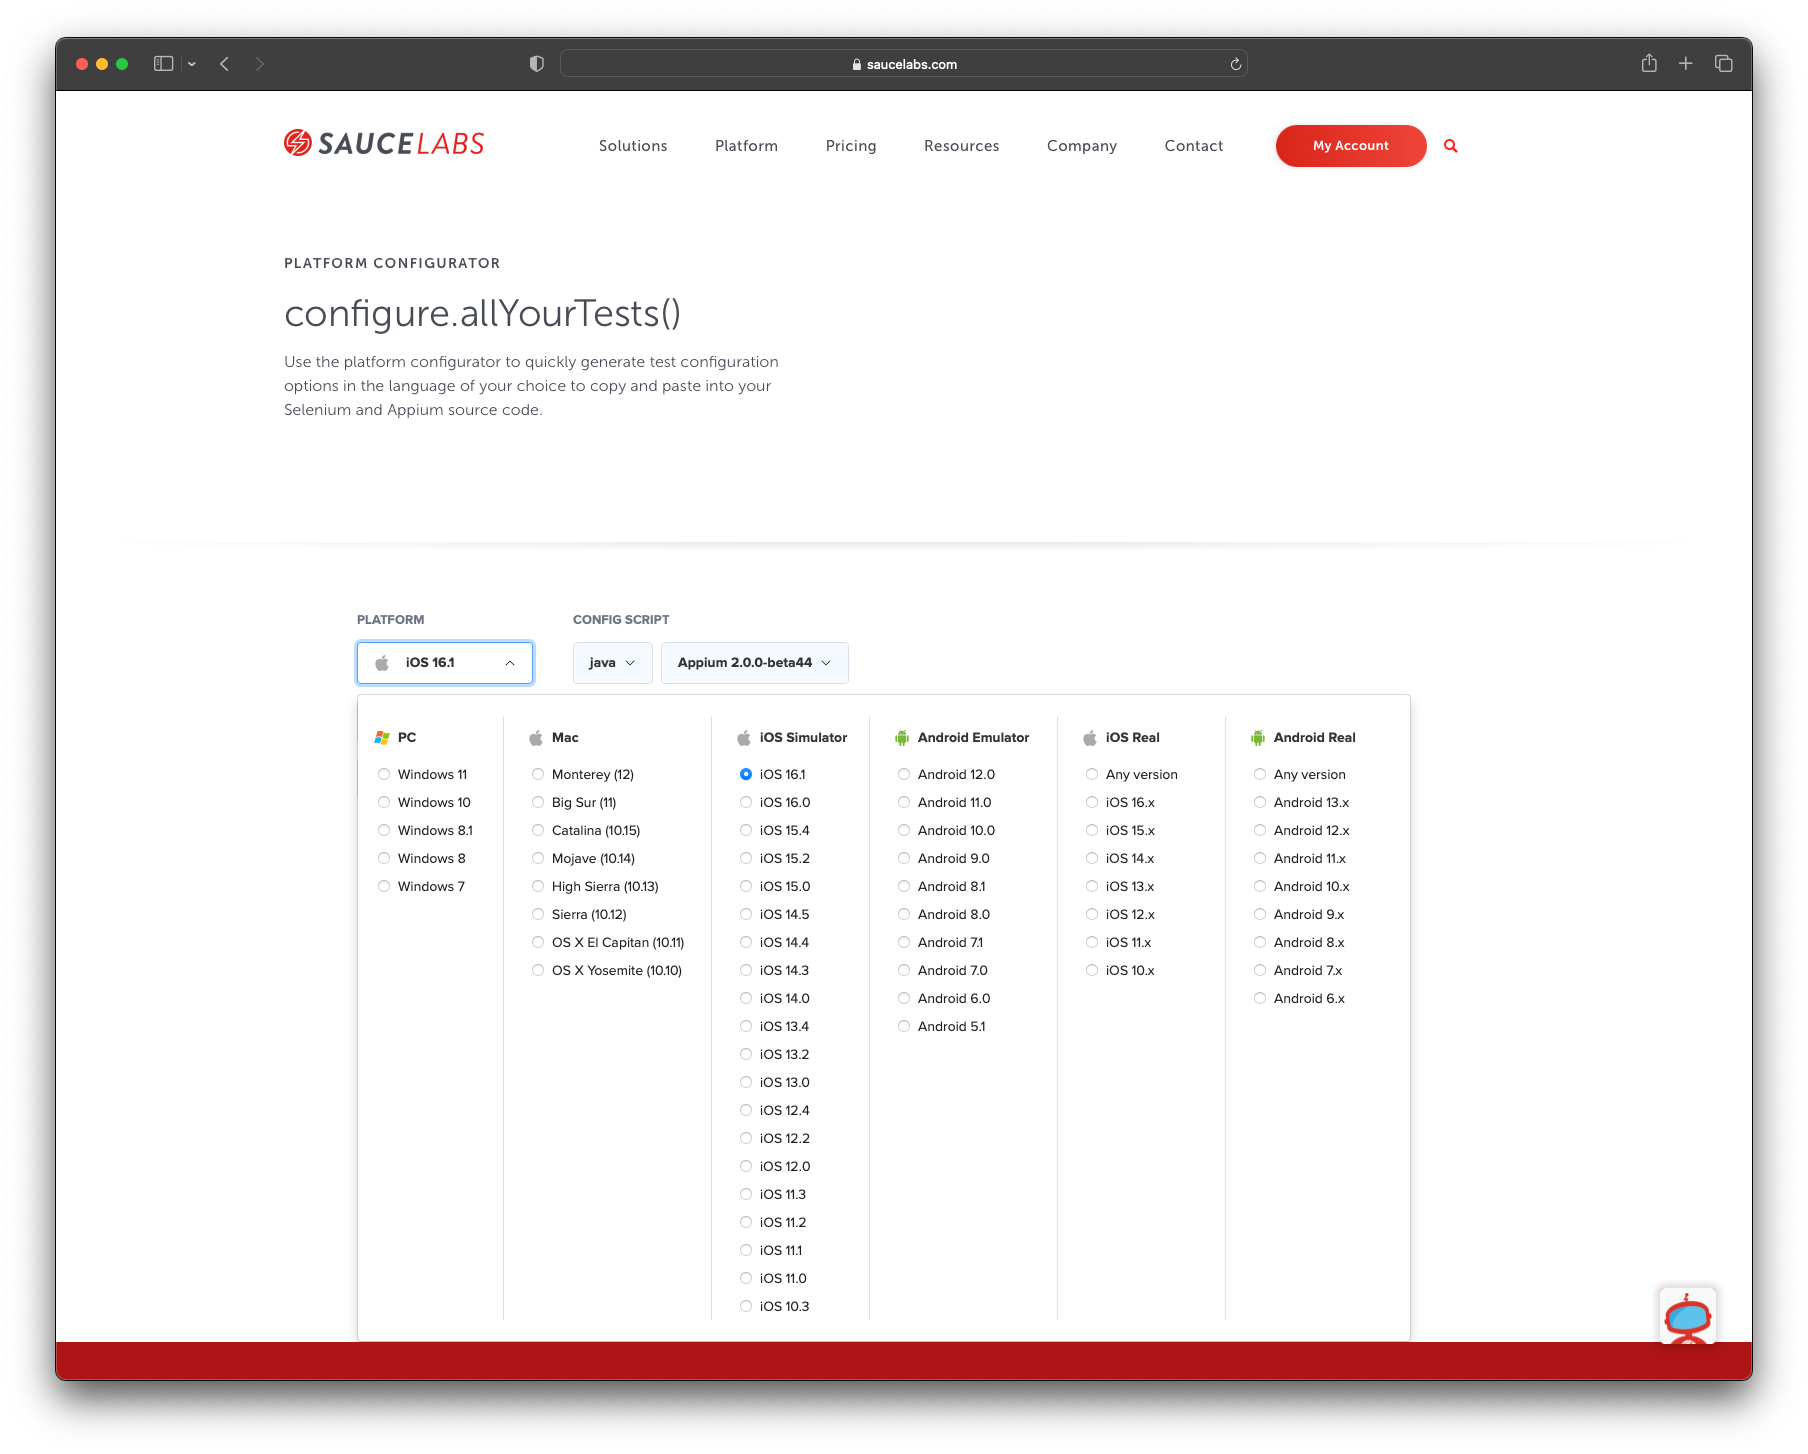The width and height of the screenshot is (1808, 1454).
Task: Go back with Safari's back arrow
Action: pyautogui.click(x=225, y=64)
